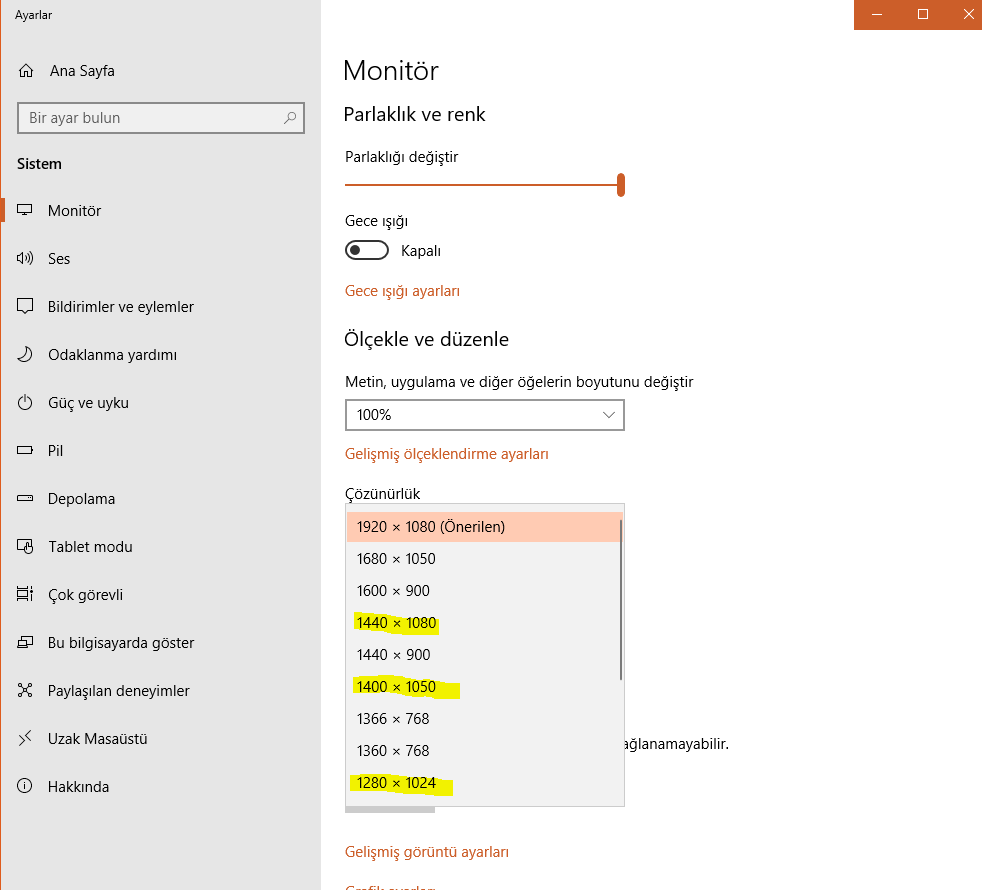Go to Ses settings page

click(x=161, y=259)
